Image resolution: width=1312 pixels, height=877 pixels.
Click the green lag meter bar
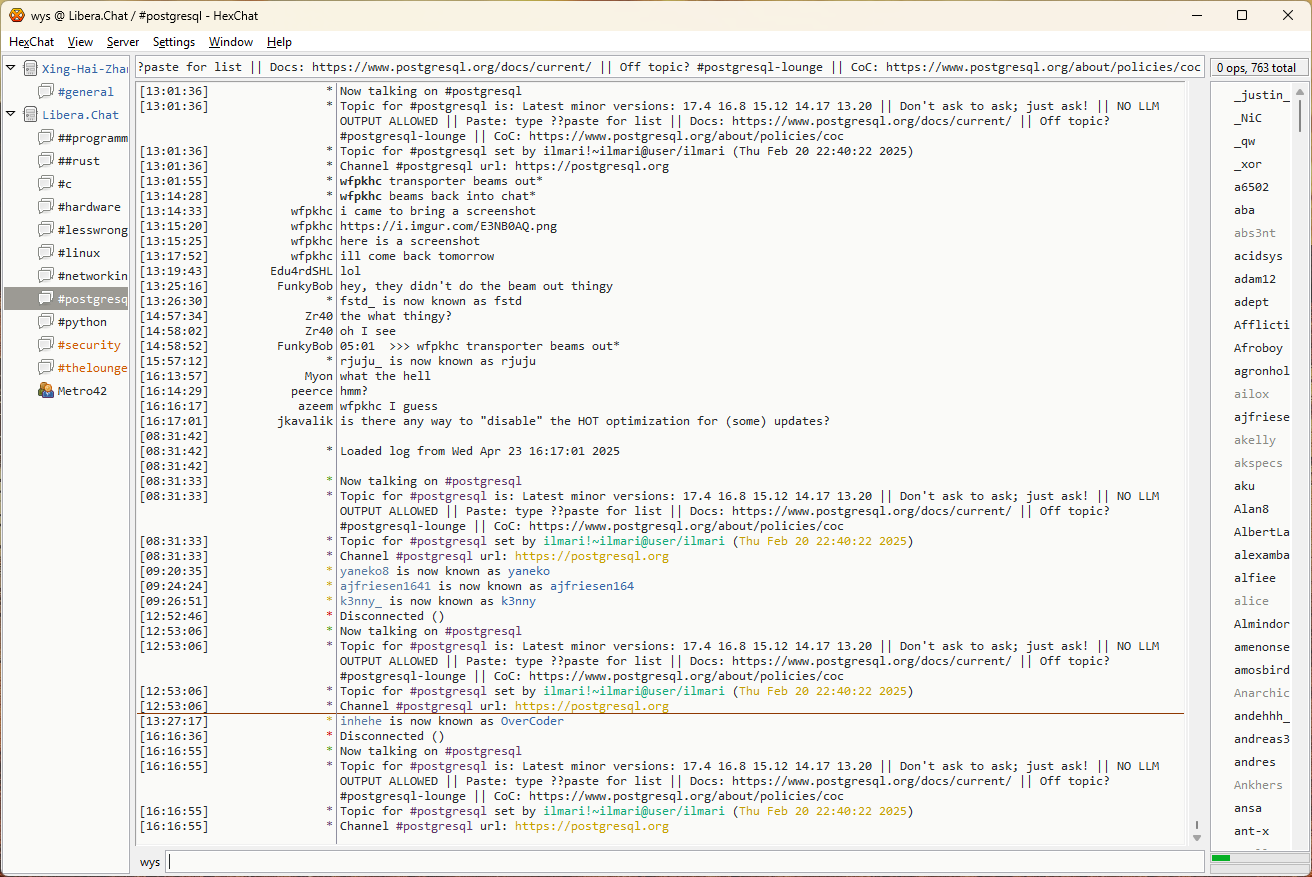click(x=1221, y=858)
